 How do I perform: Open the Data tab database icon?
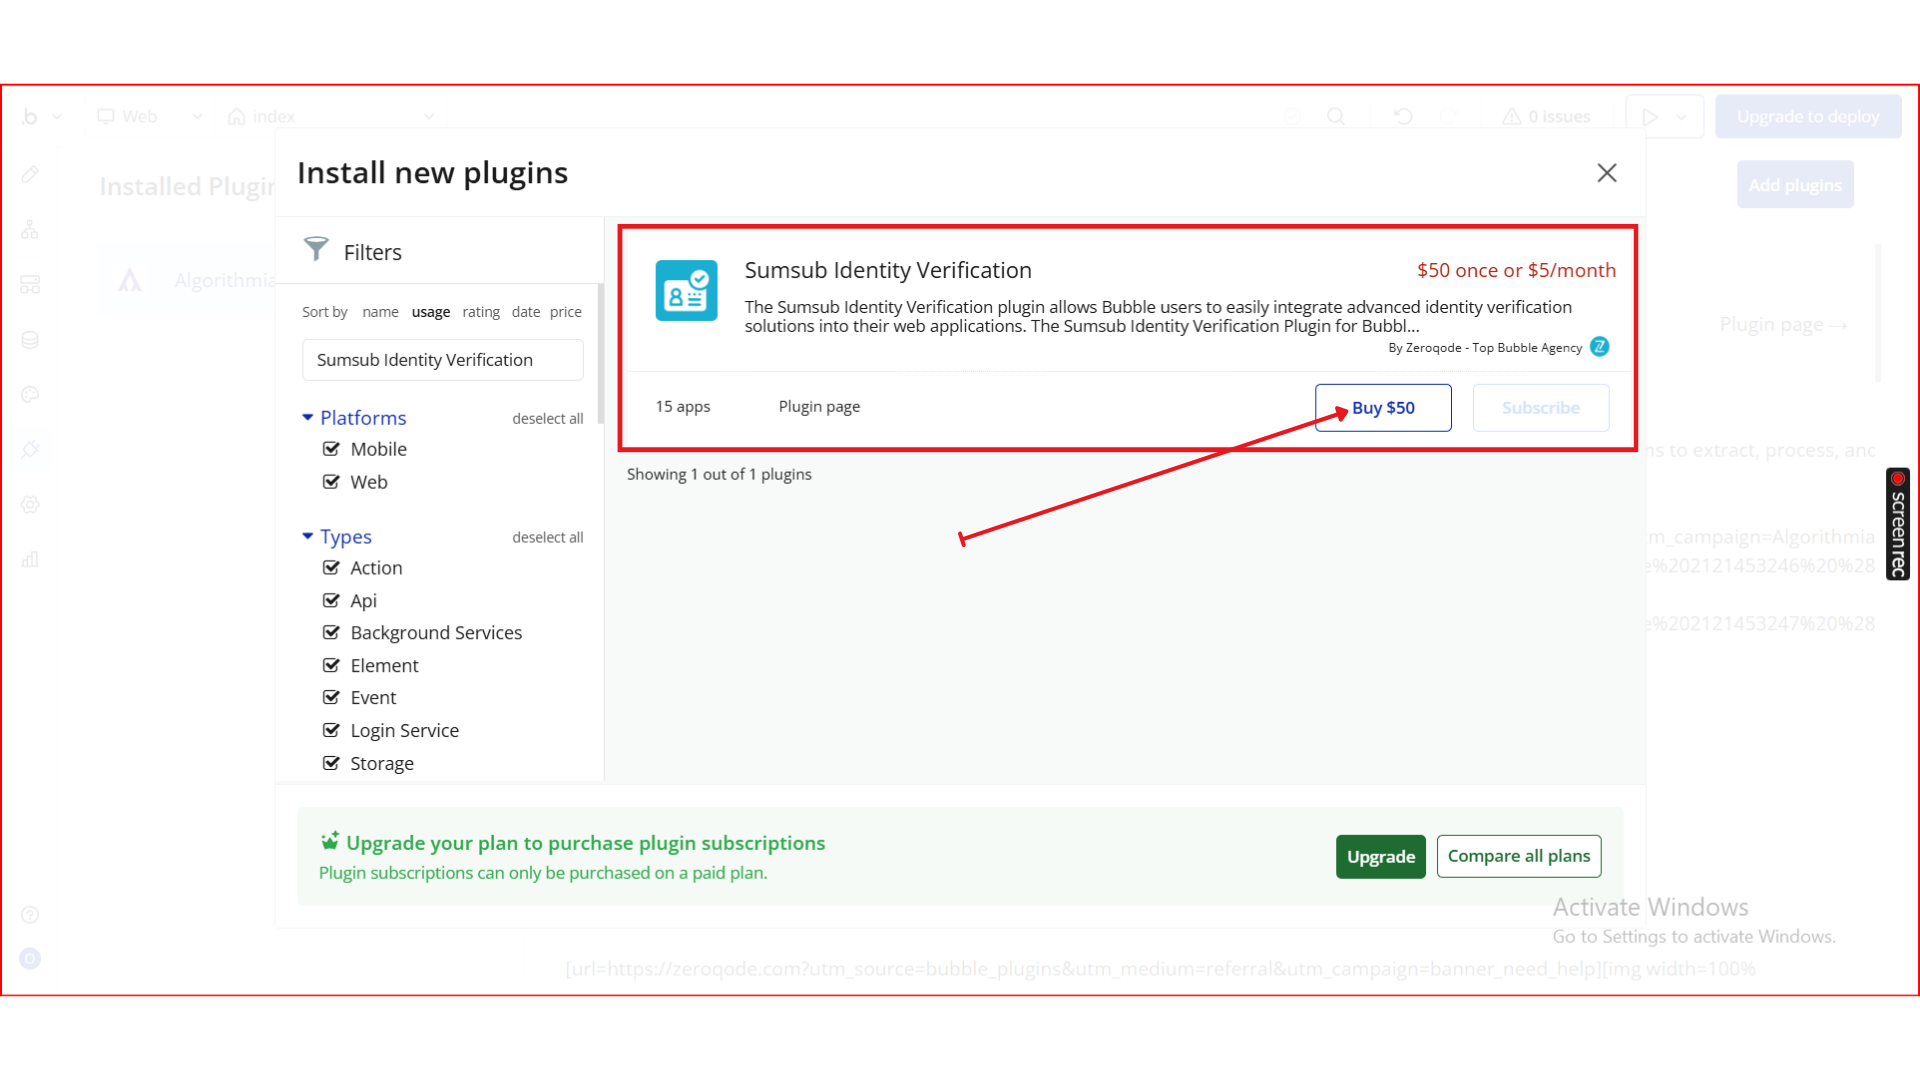click(x=30, y=340)
